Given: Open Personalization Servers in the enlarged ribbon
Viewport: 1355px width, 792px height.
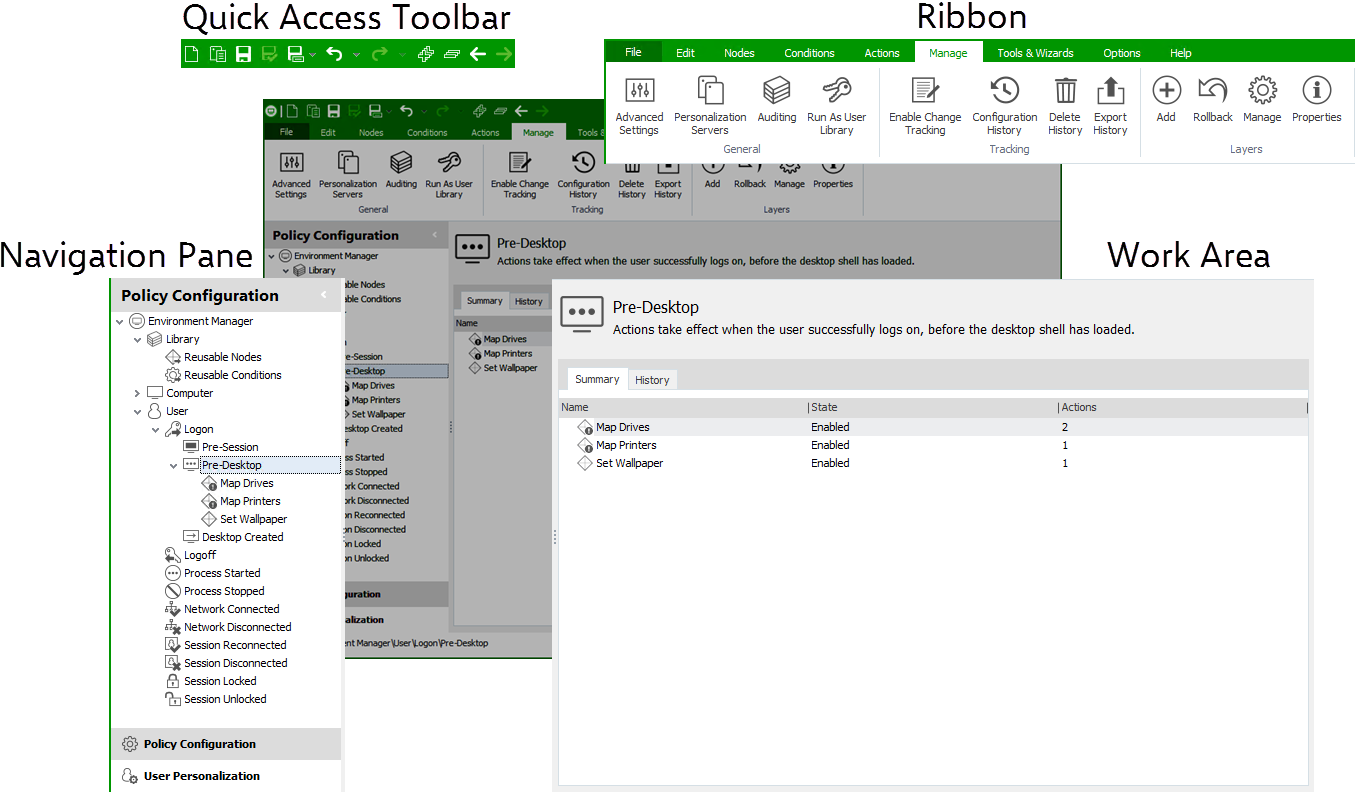Looking at the screenshot, I should pyautogui.click(x=710, y=106).
